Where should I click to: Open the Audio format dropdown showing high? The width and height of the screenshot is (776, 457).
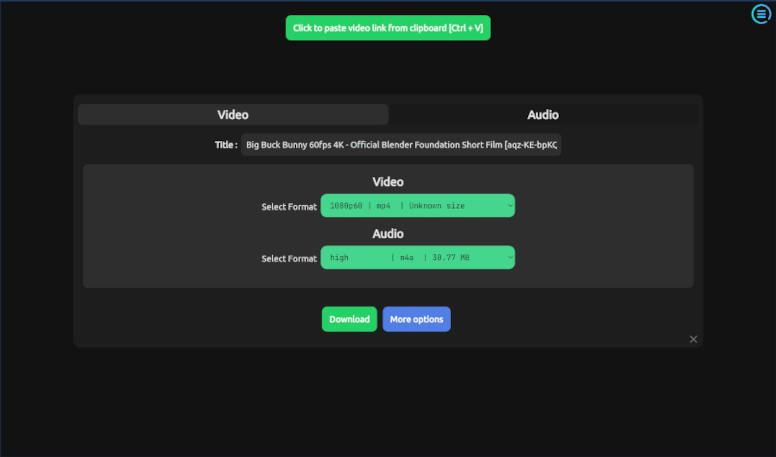417,258
